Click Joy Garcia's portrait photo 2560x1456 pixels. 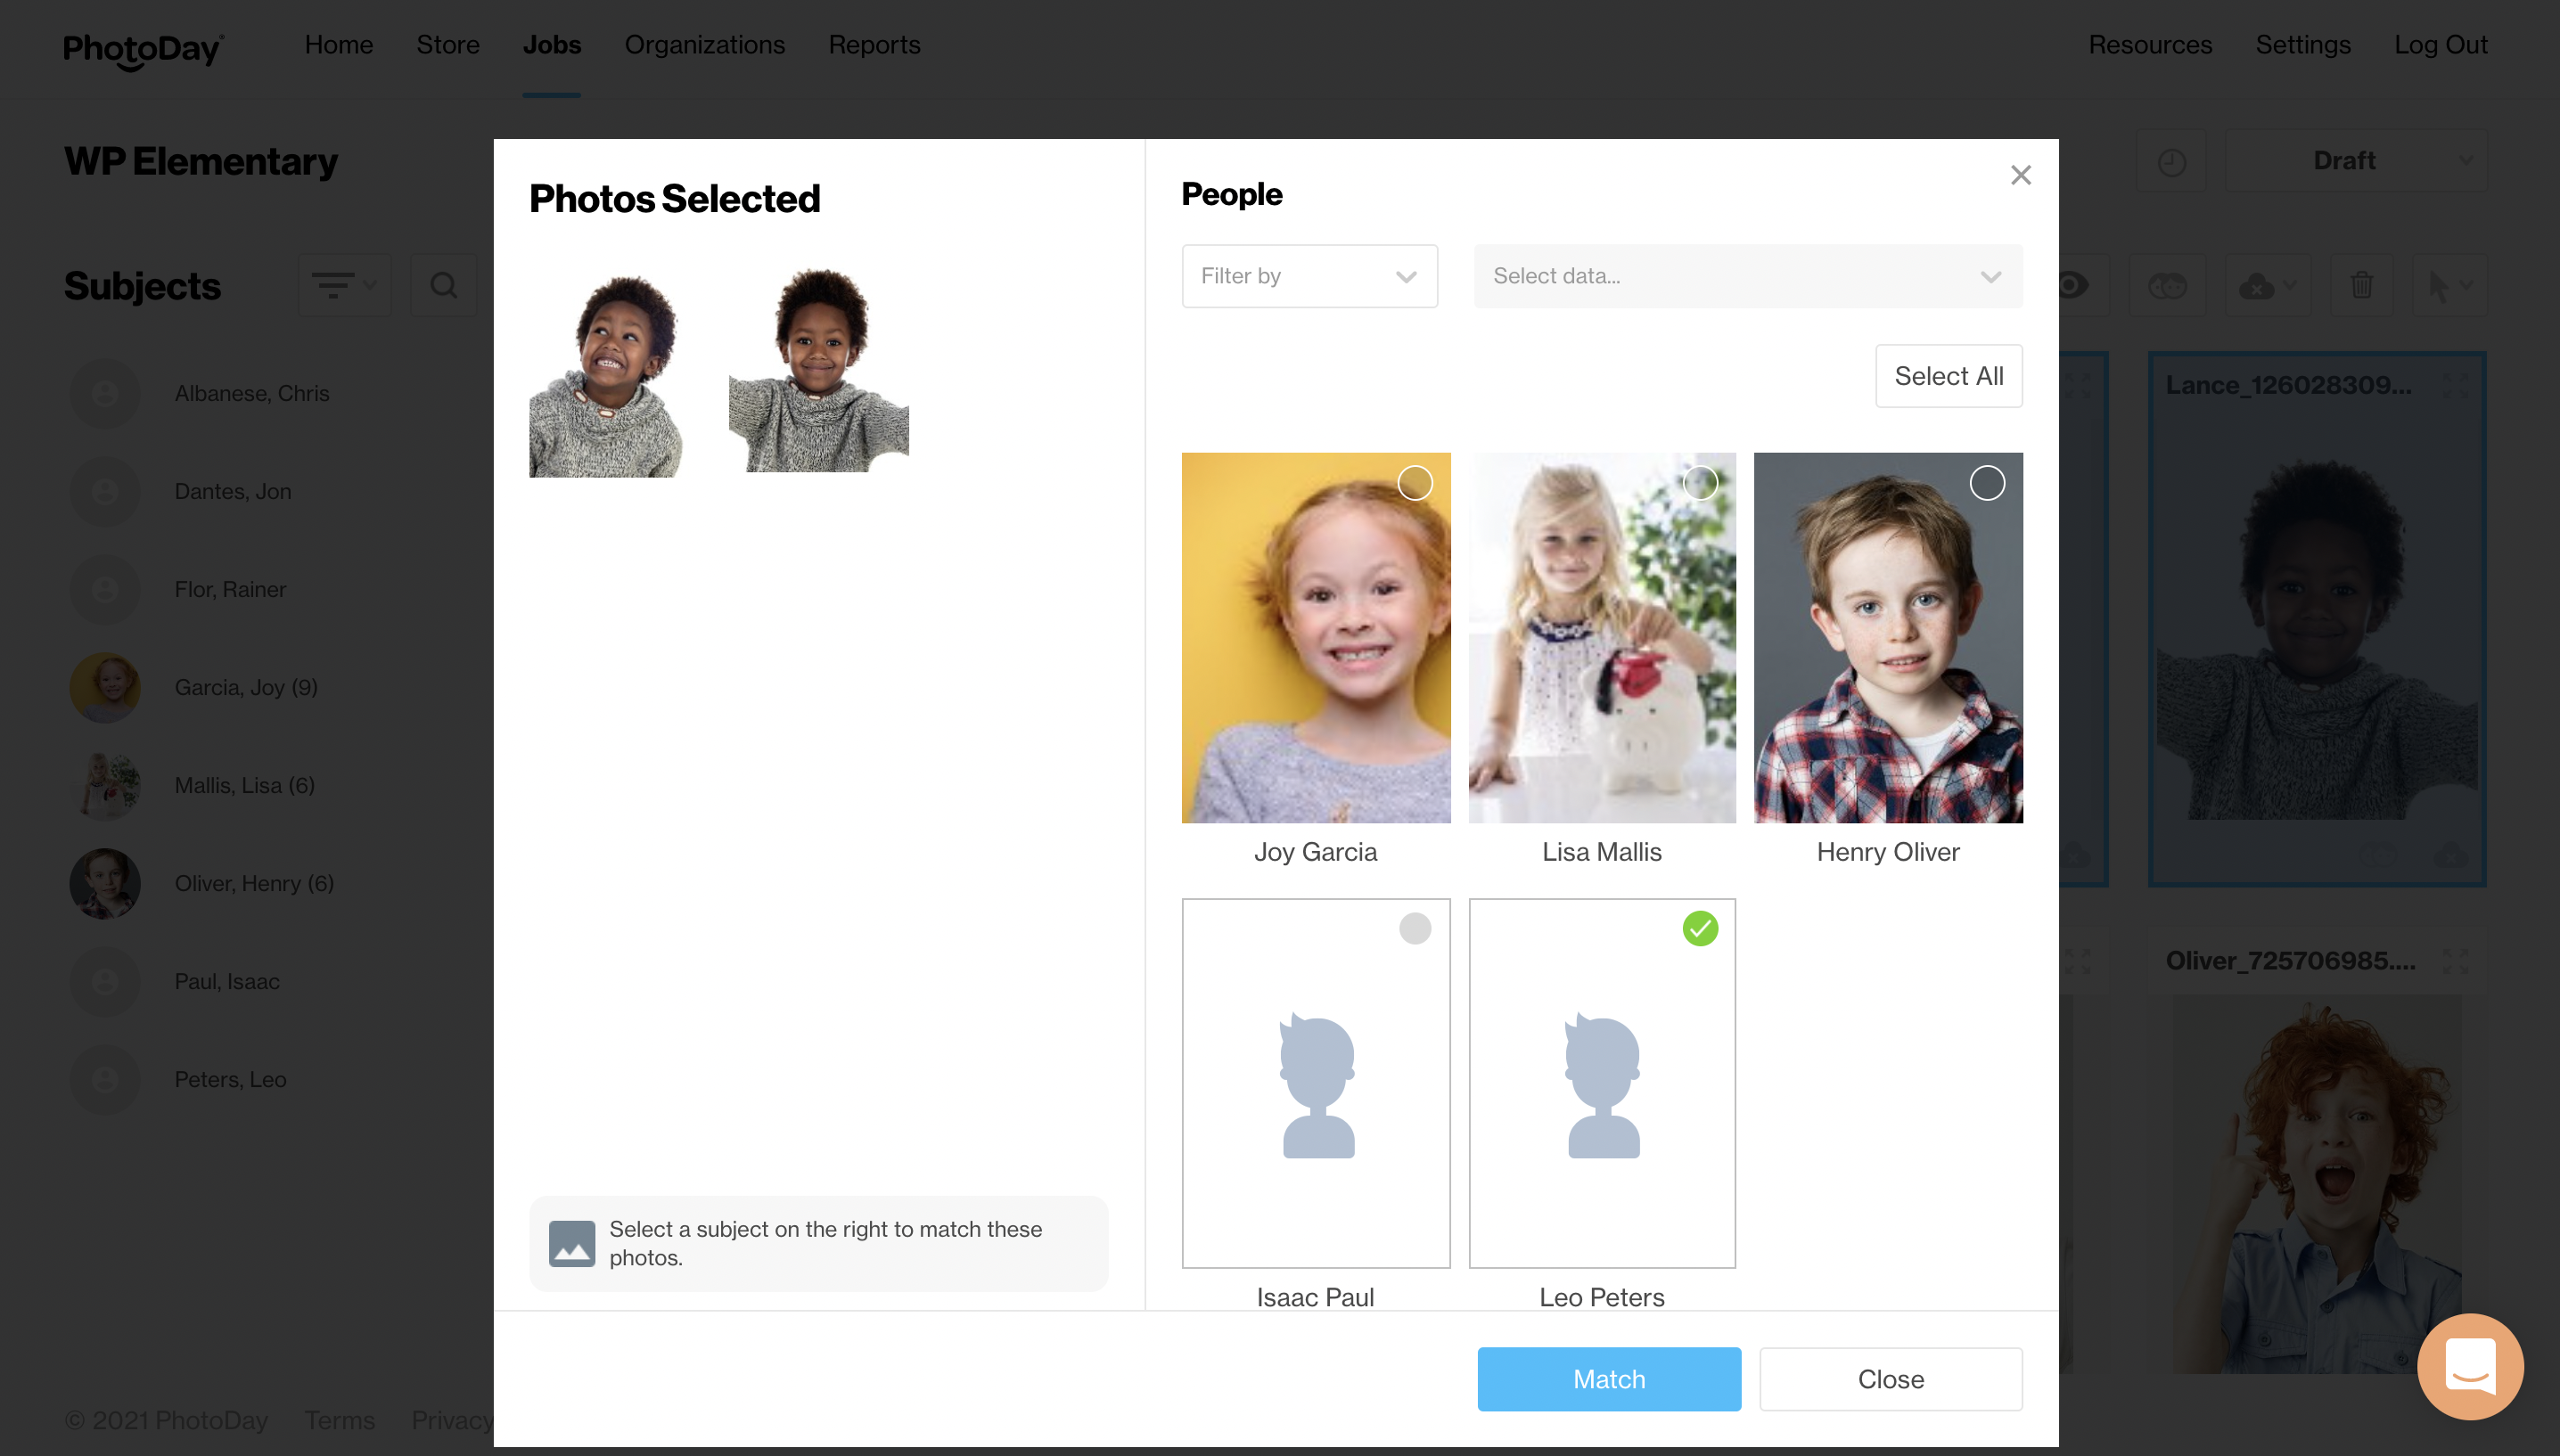(x=1315, y=638)
